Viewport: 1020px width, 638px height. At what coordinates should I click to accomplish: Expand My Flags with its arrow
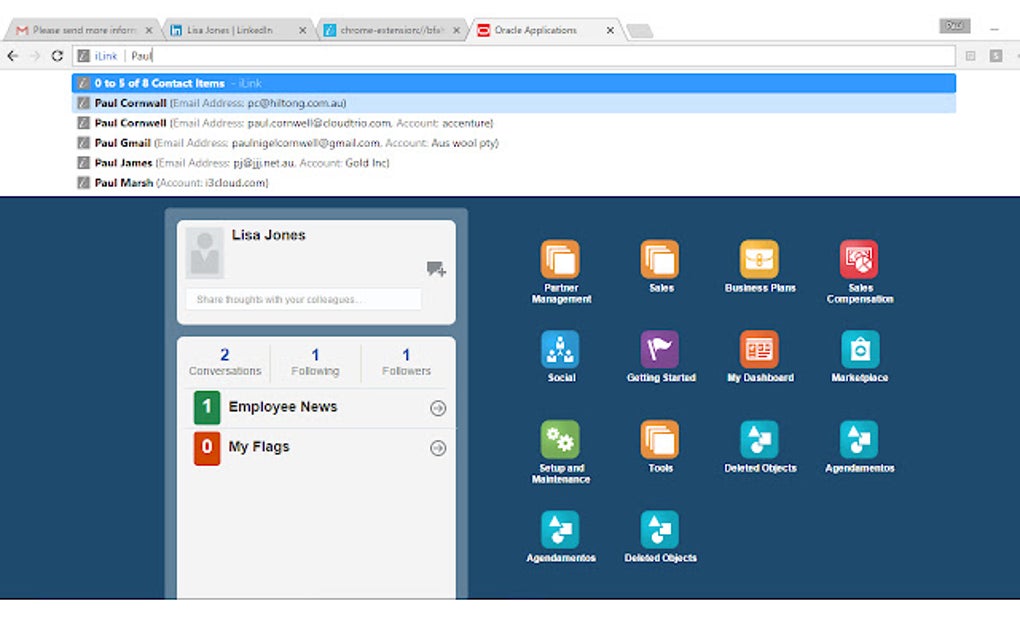coord(438,448)
